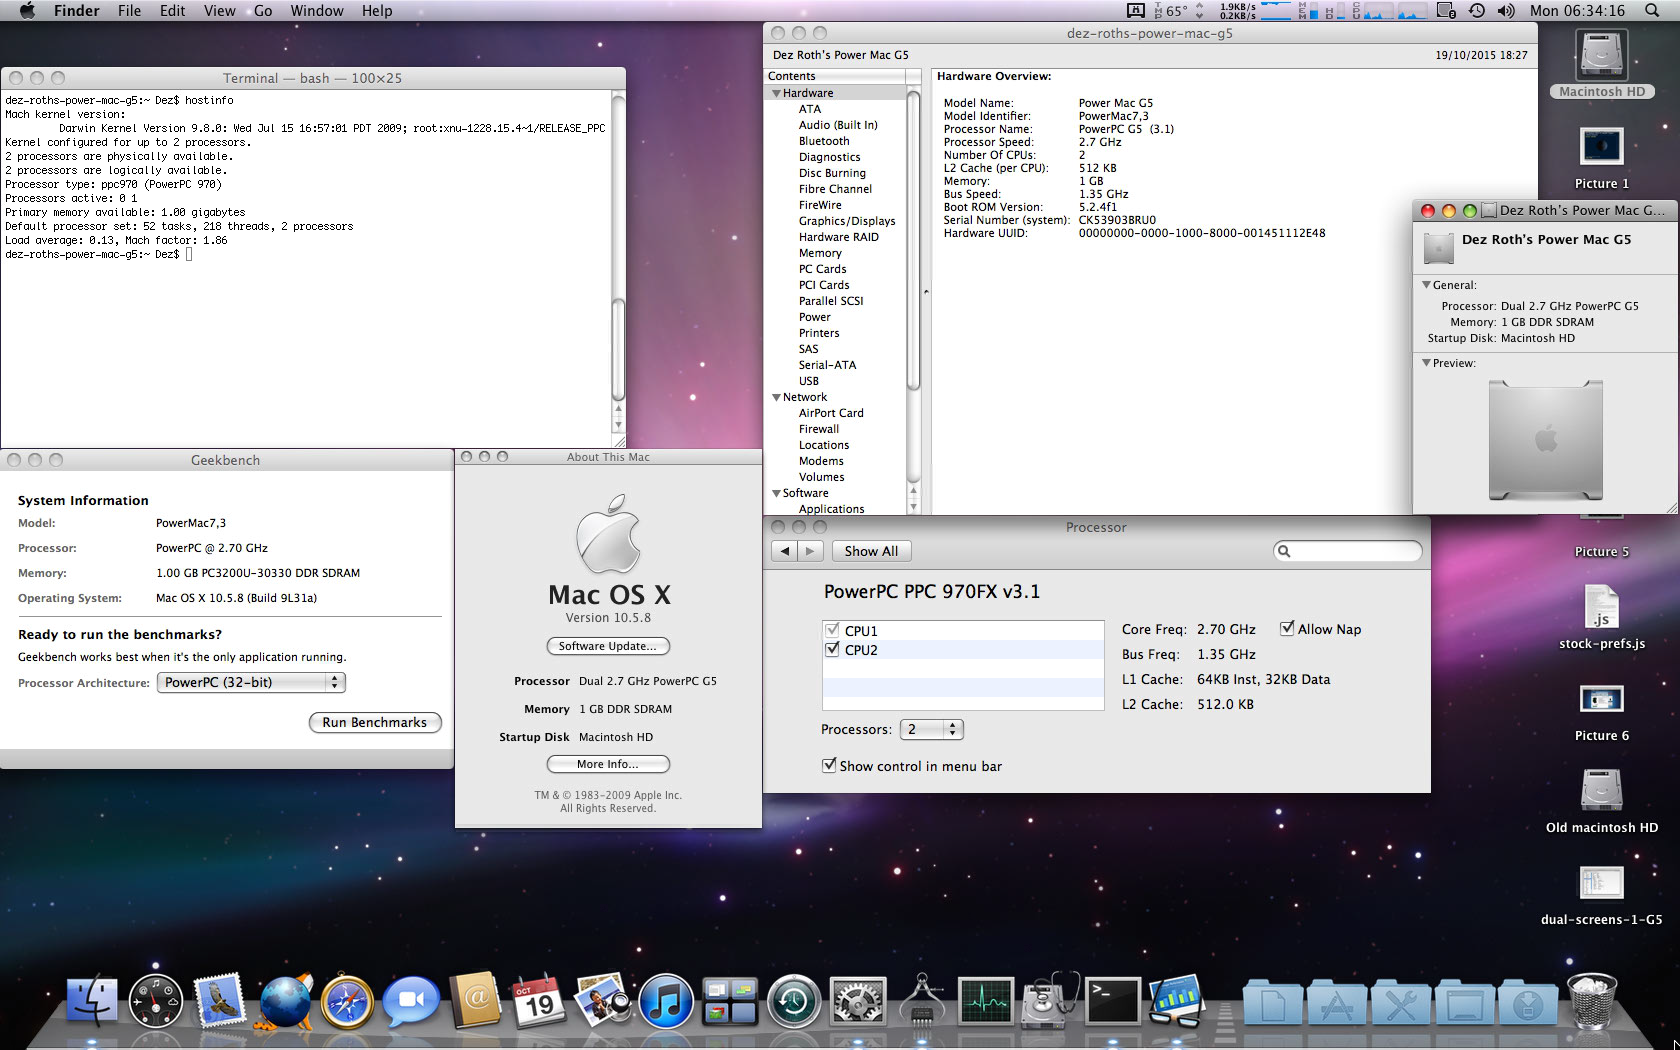This screenshot has width=1680, height=1050.
Task: Launch Preview from the dock
Action: point(603,1001)
